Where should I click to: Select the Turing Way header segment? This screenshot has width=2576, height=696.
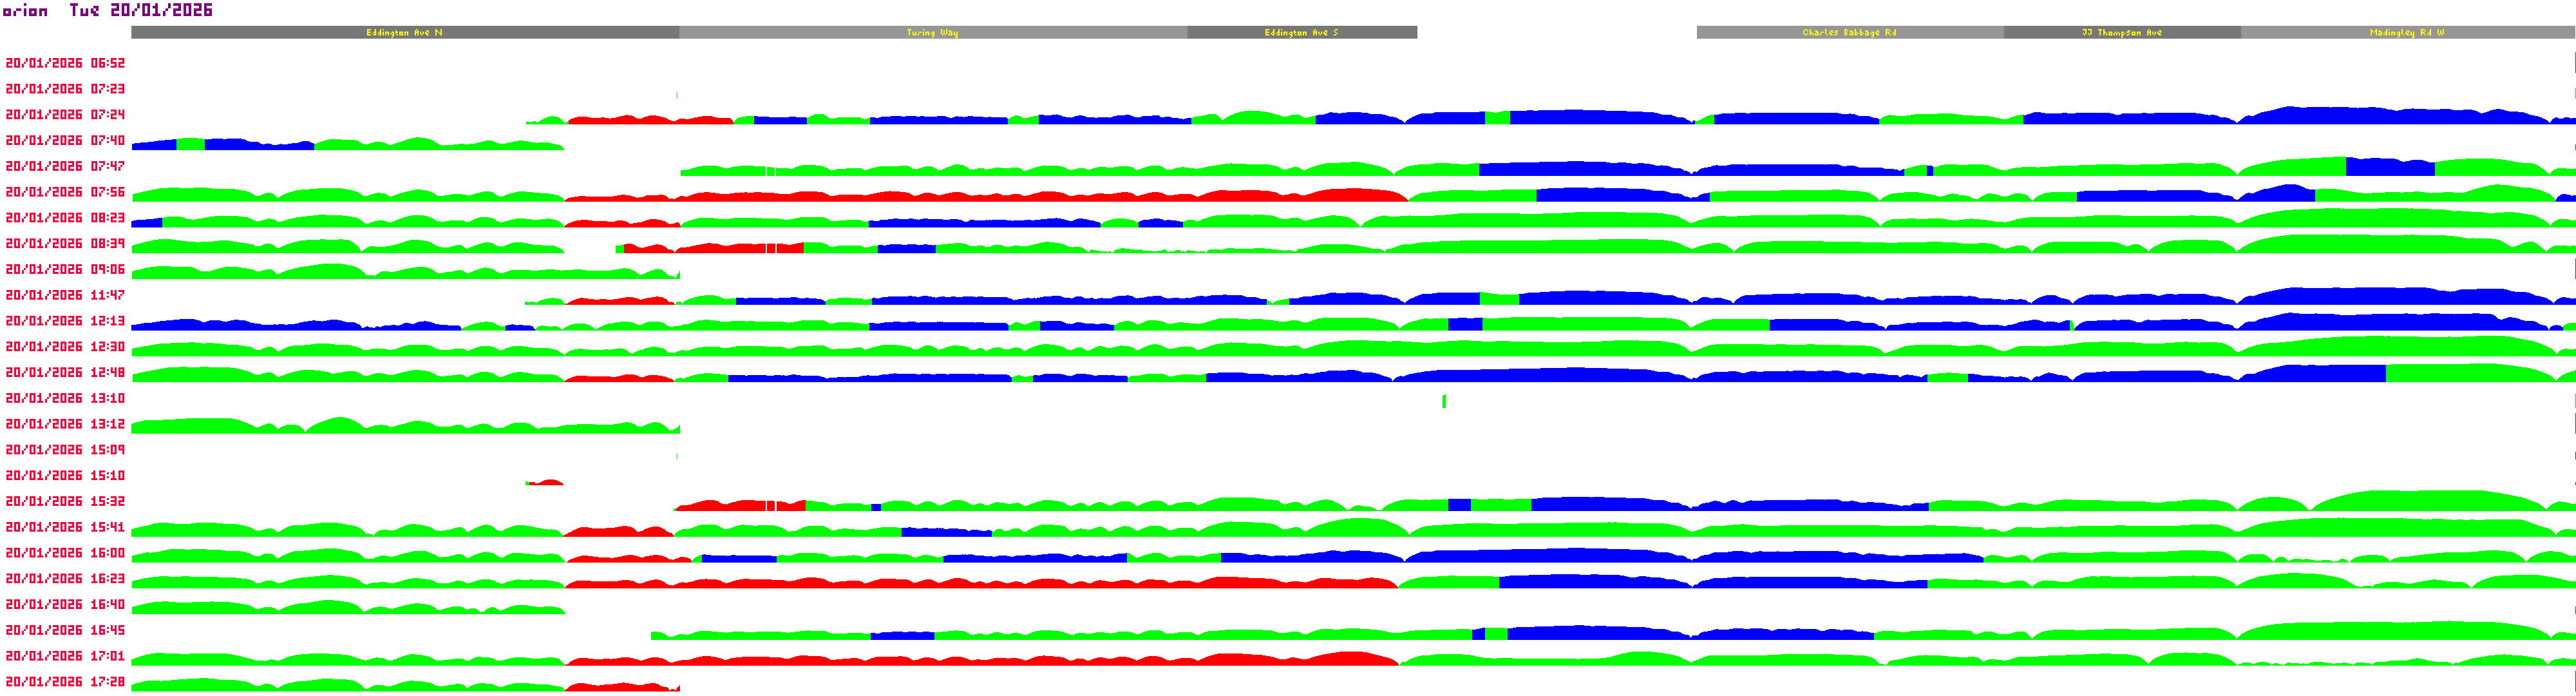[x=932, y=32]
